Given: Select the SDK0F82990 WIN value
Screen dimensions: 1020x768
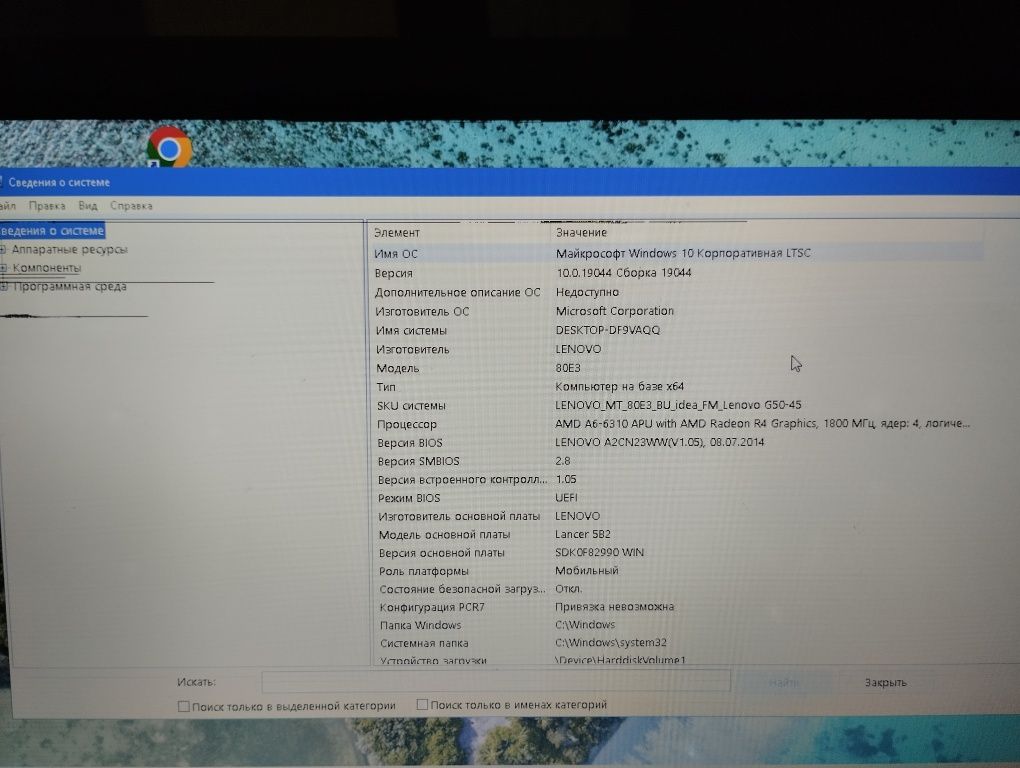Looking at the screenshot, I should 599,552.
